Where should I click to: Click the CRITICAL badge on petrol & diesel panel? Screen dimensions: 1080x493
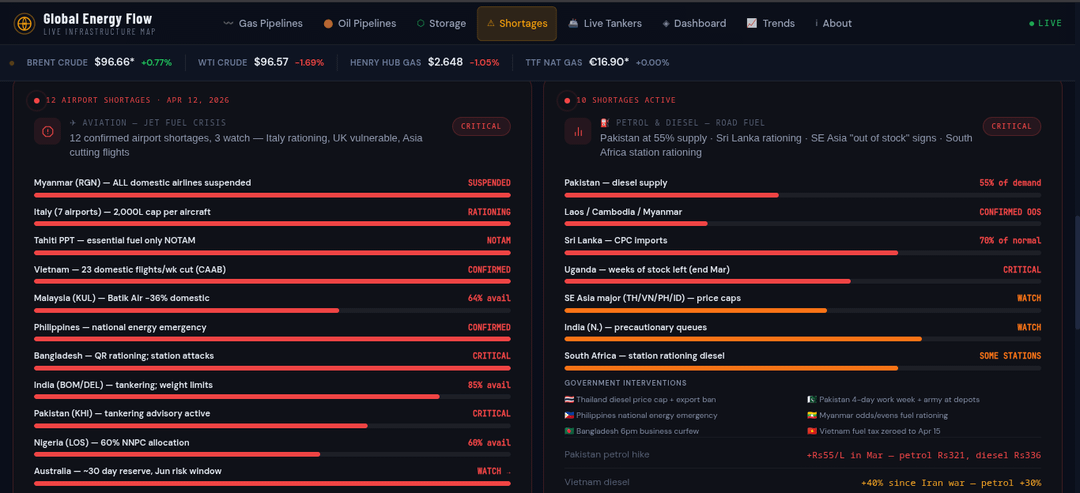click(x=1011, y=126)
